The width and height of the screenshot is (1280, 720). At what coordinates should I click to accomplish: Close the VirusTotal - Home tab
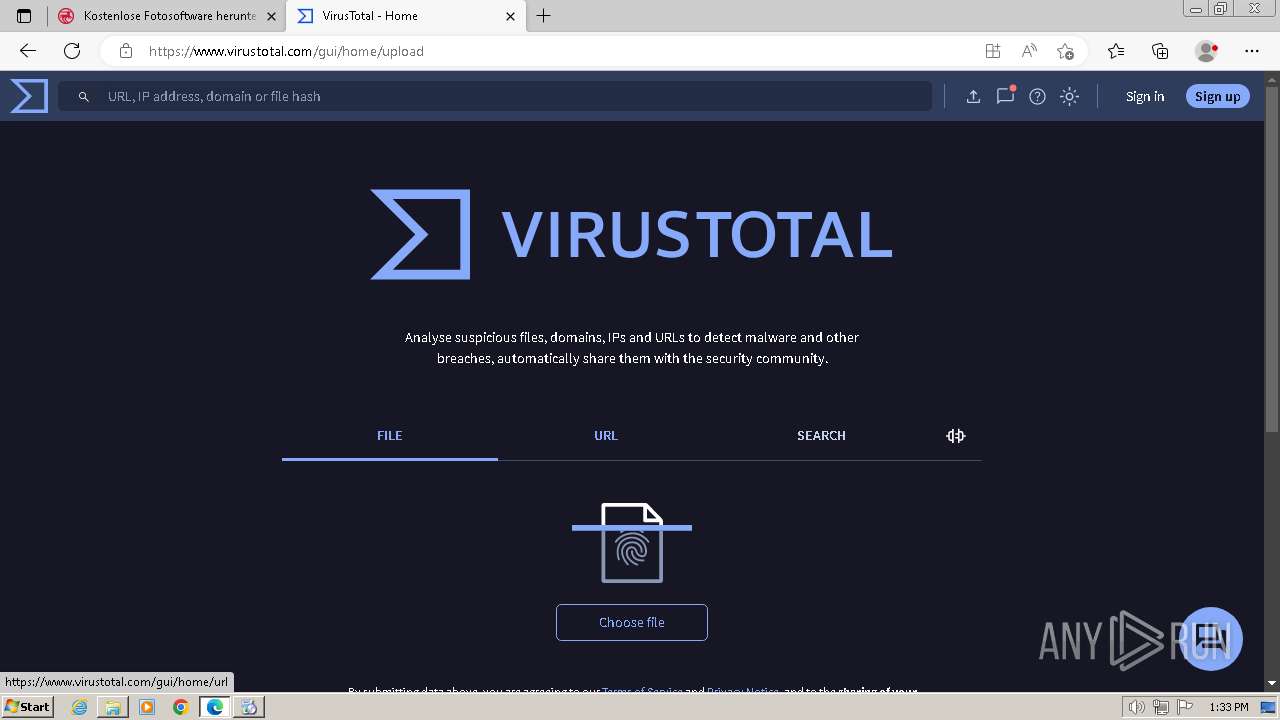coord(510,16)
